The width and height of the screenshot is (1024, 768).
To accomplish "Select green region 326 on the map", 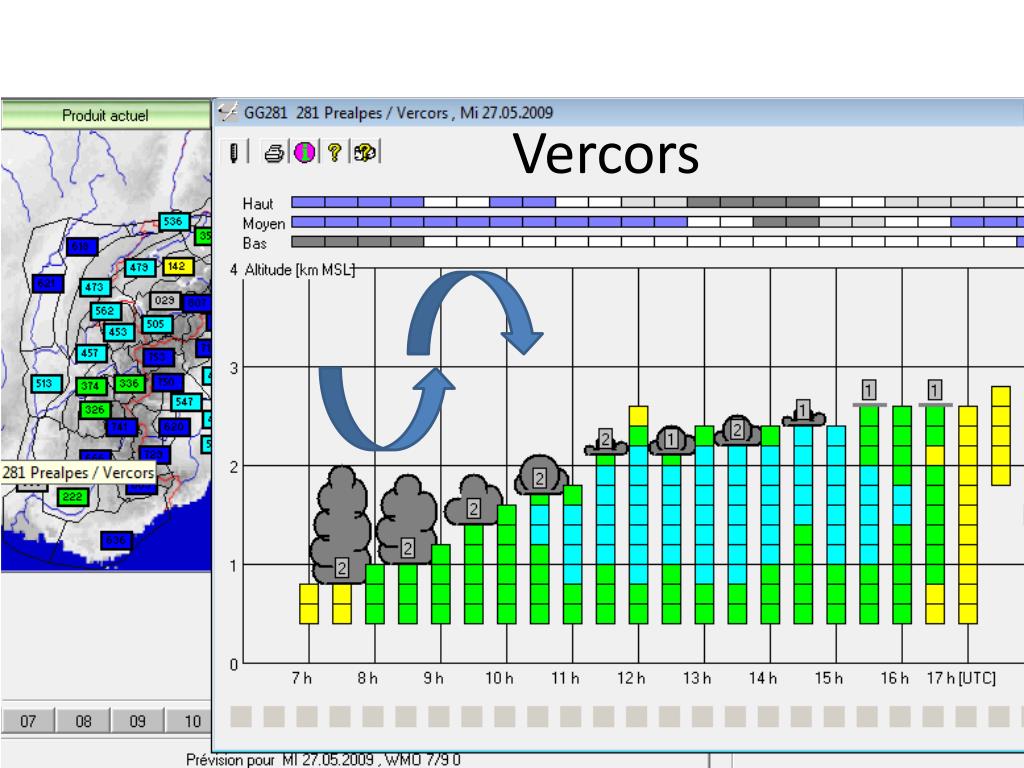I will (95, 410).
